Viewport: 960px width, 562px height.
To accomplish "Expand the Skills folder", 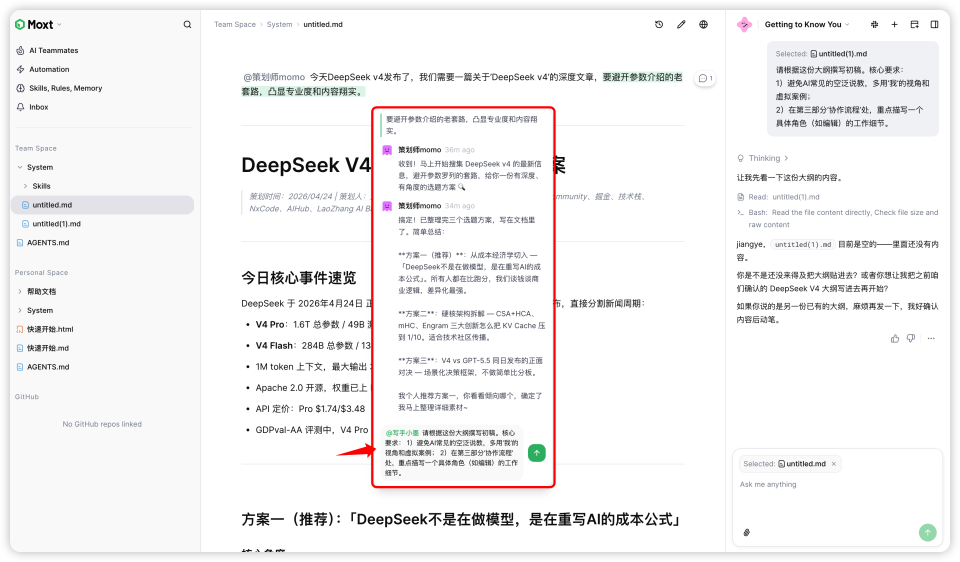I will (x=25, y=186).
